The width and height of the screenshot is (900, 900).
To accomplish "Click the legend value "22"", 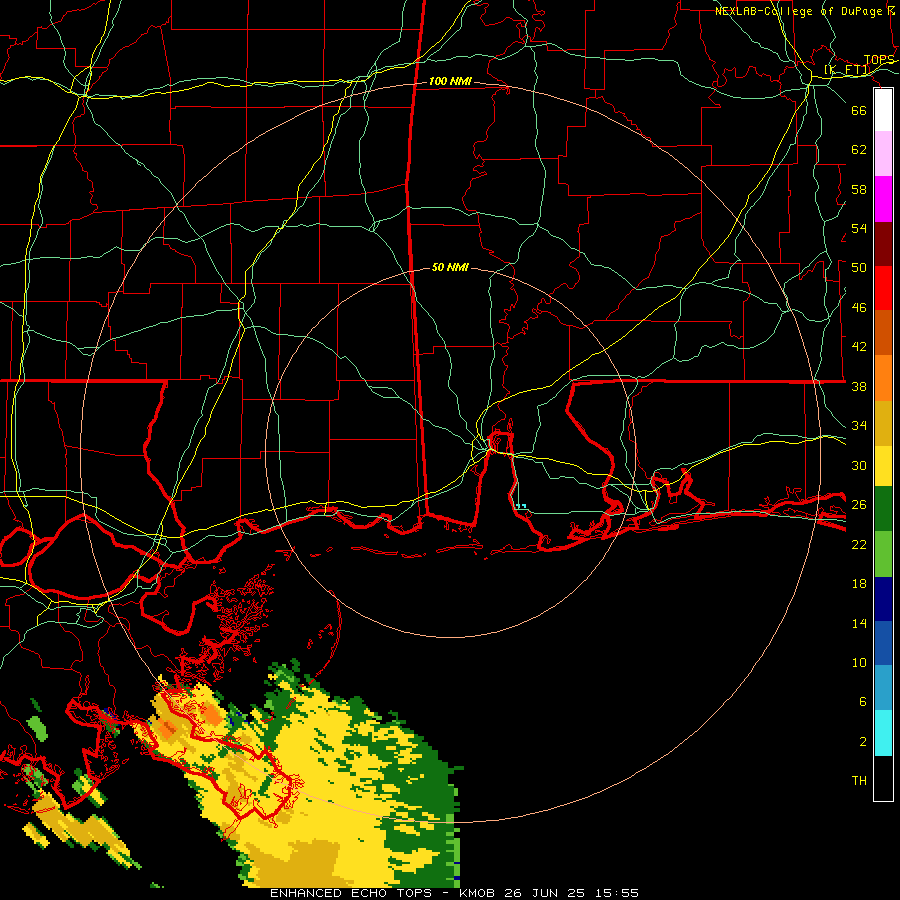I will (x=859, y=545).
